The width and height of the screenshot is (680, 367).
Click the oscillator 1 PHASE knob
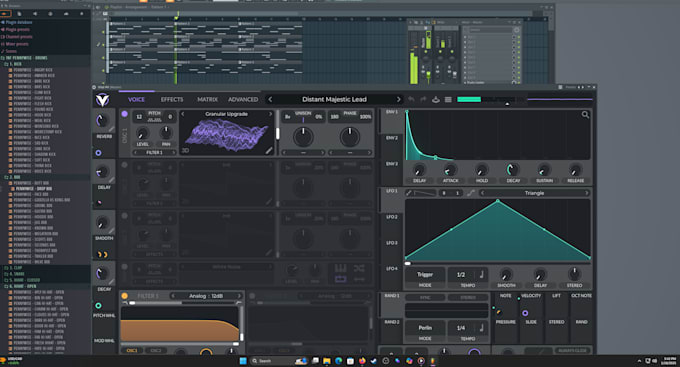coord(350,137)
